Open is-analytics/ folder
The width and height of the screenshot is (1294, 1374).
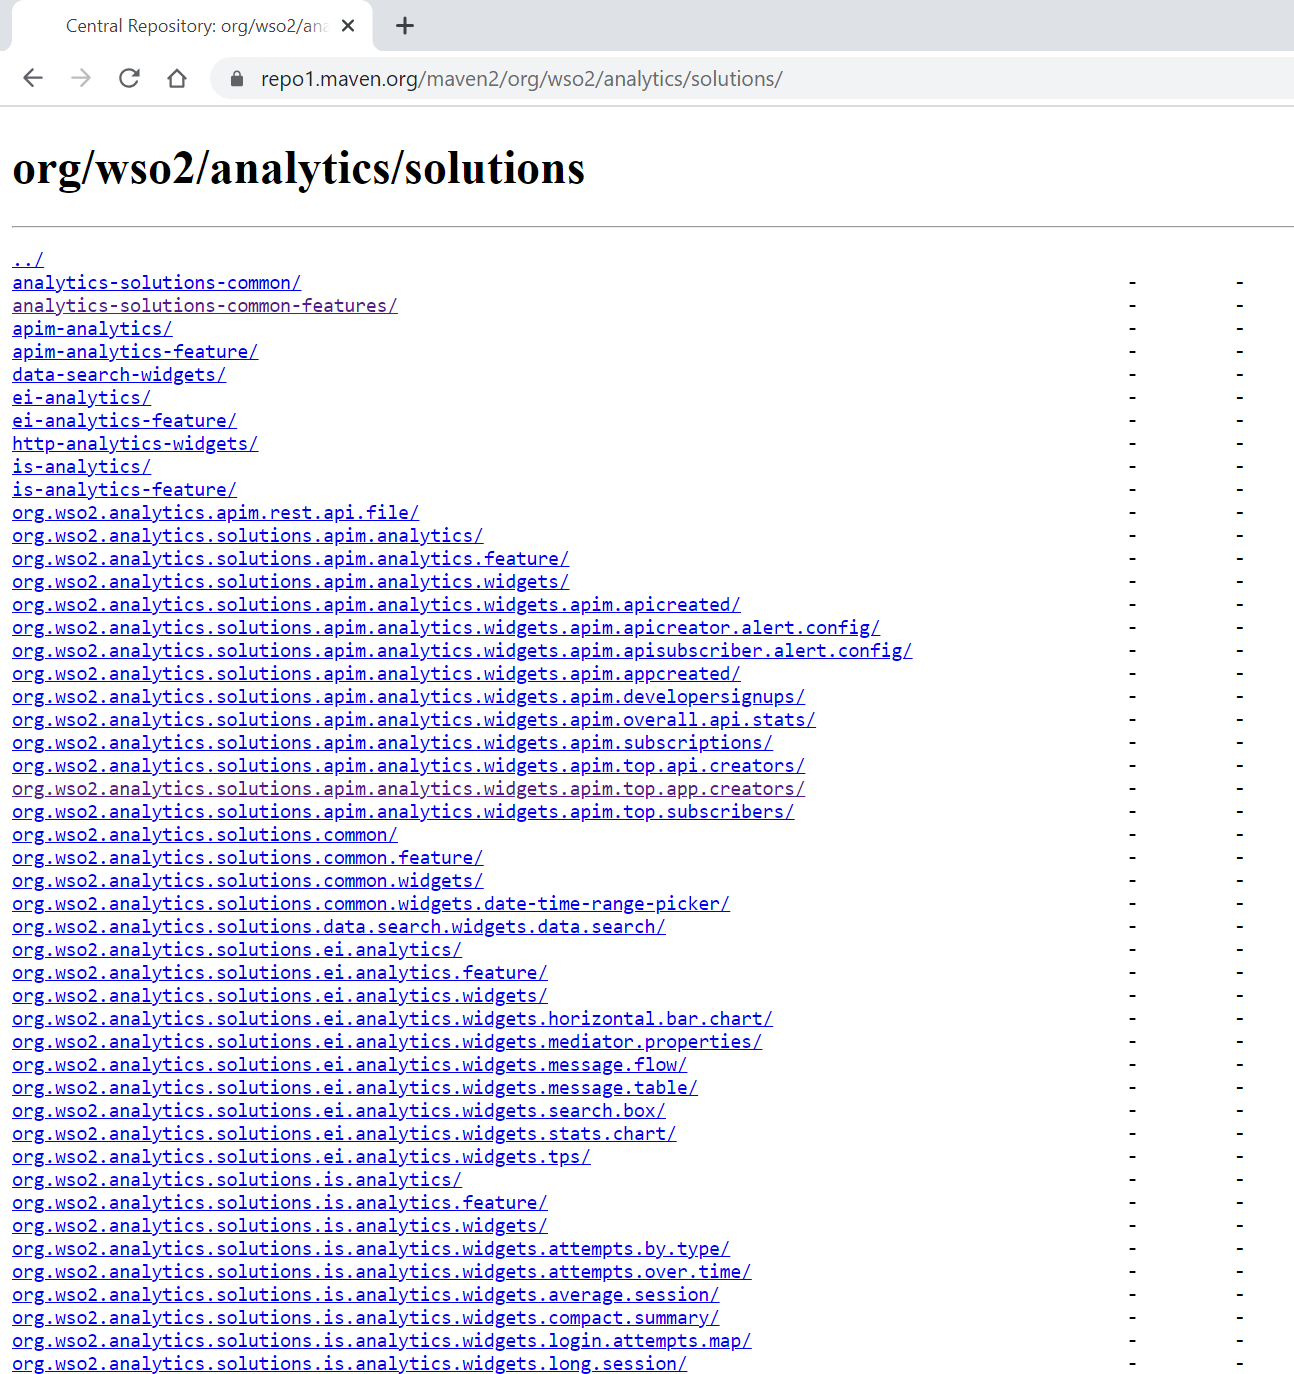coord(81,467)
